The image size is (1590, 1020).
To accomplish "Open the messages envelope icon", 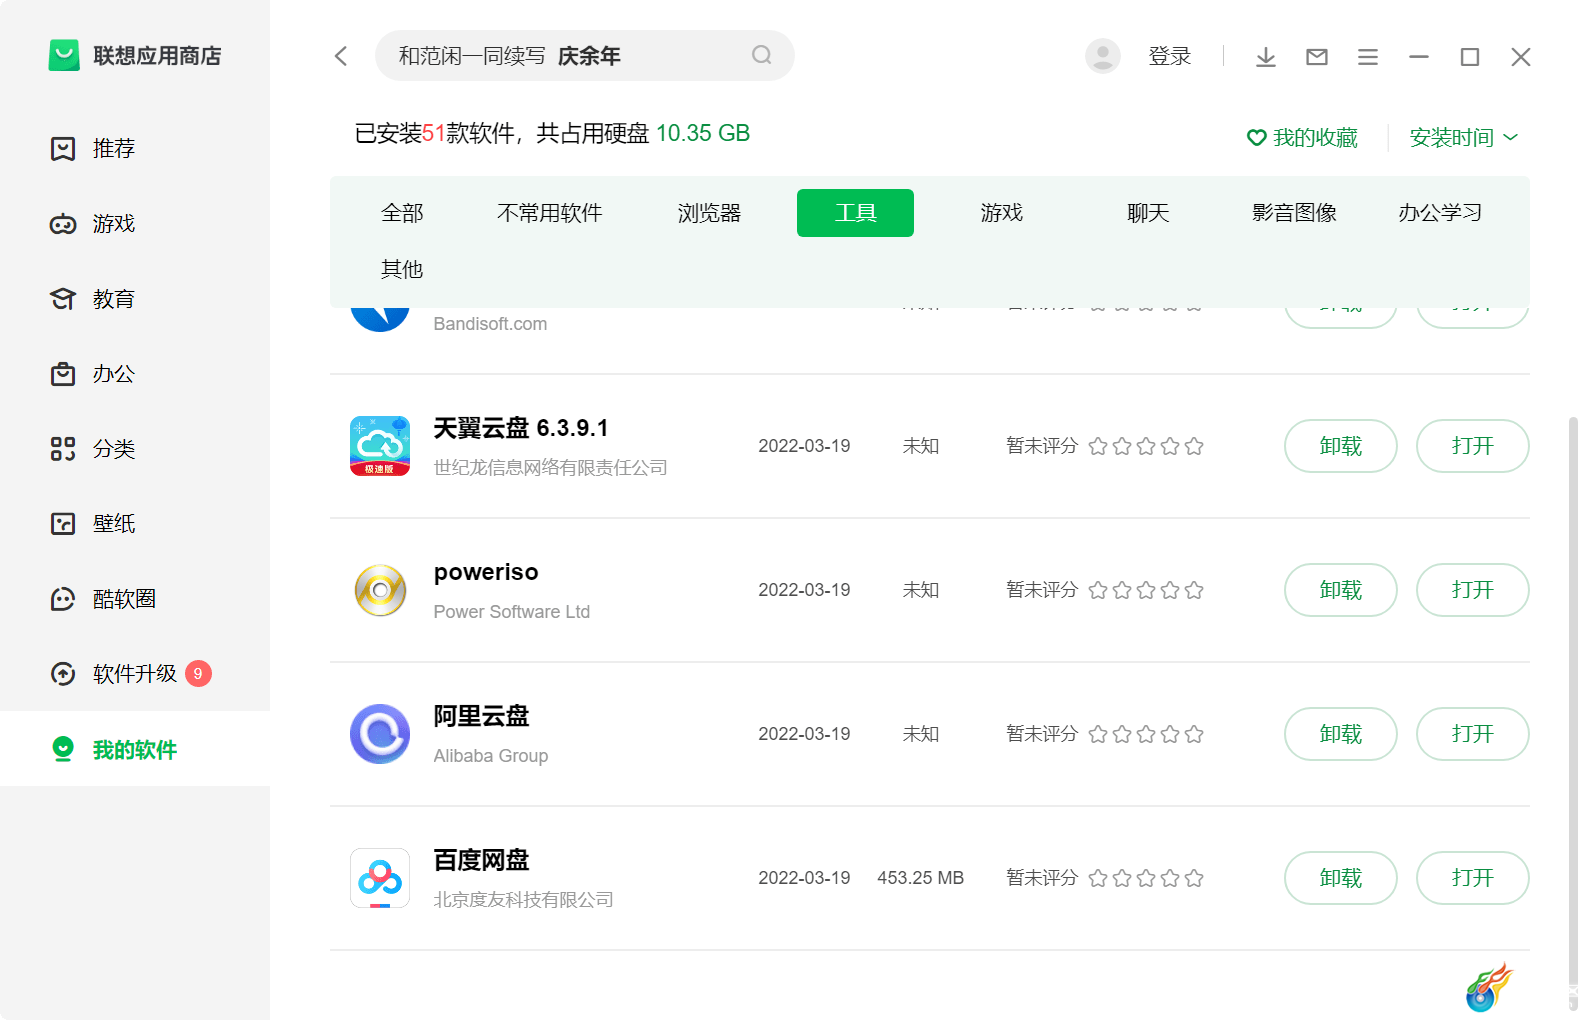I will (x=1317, y=57).
